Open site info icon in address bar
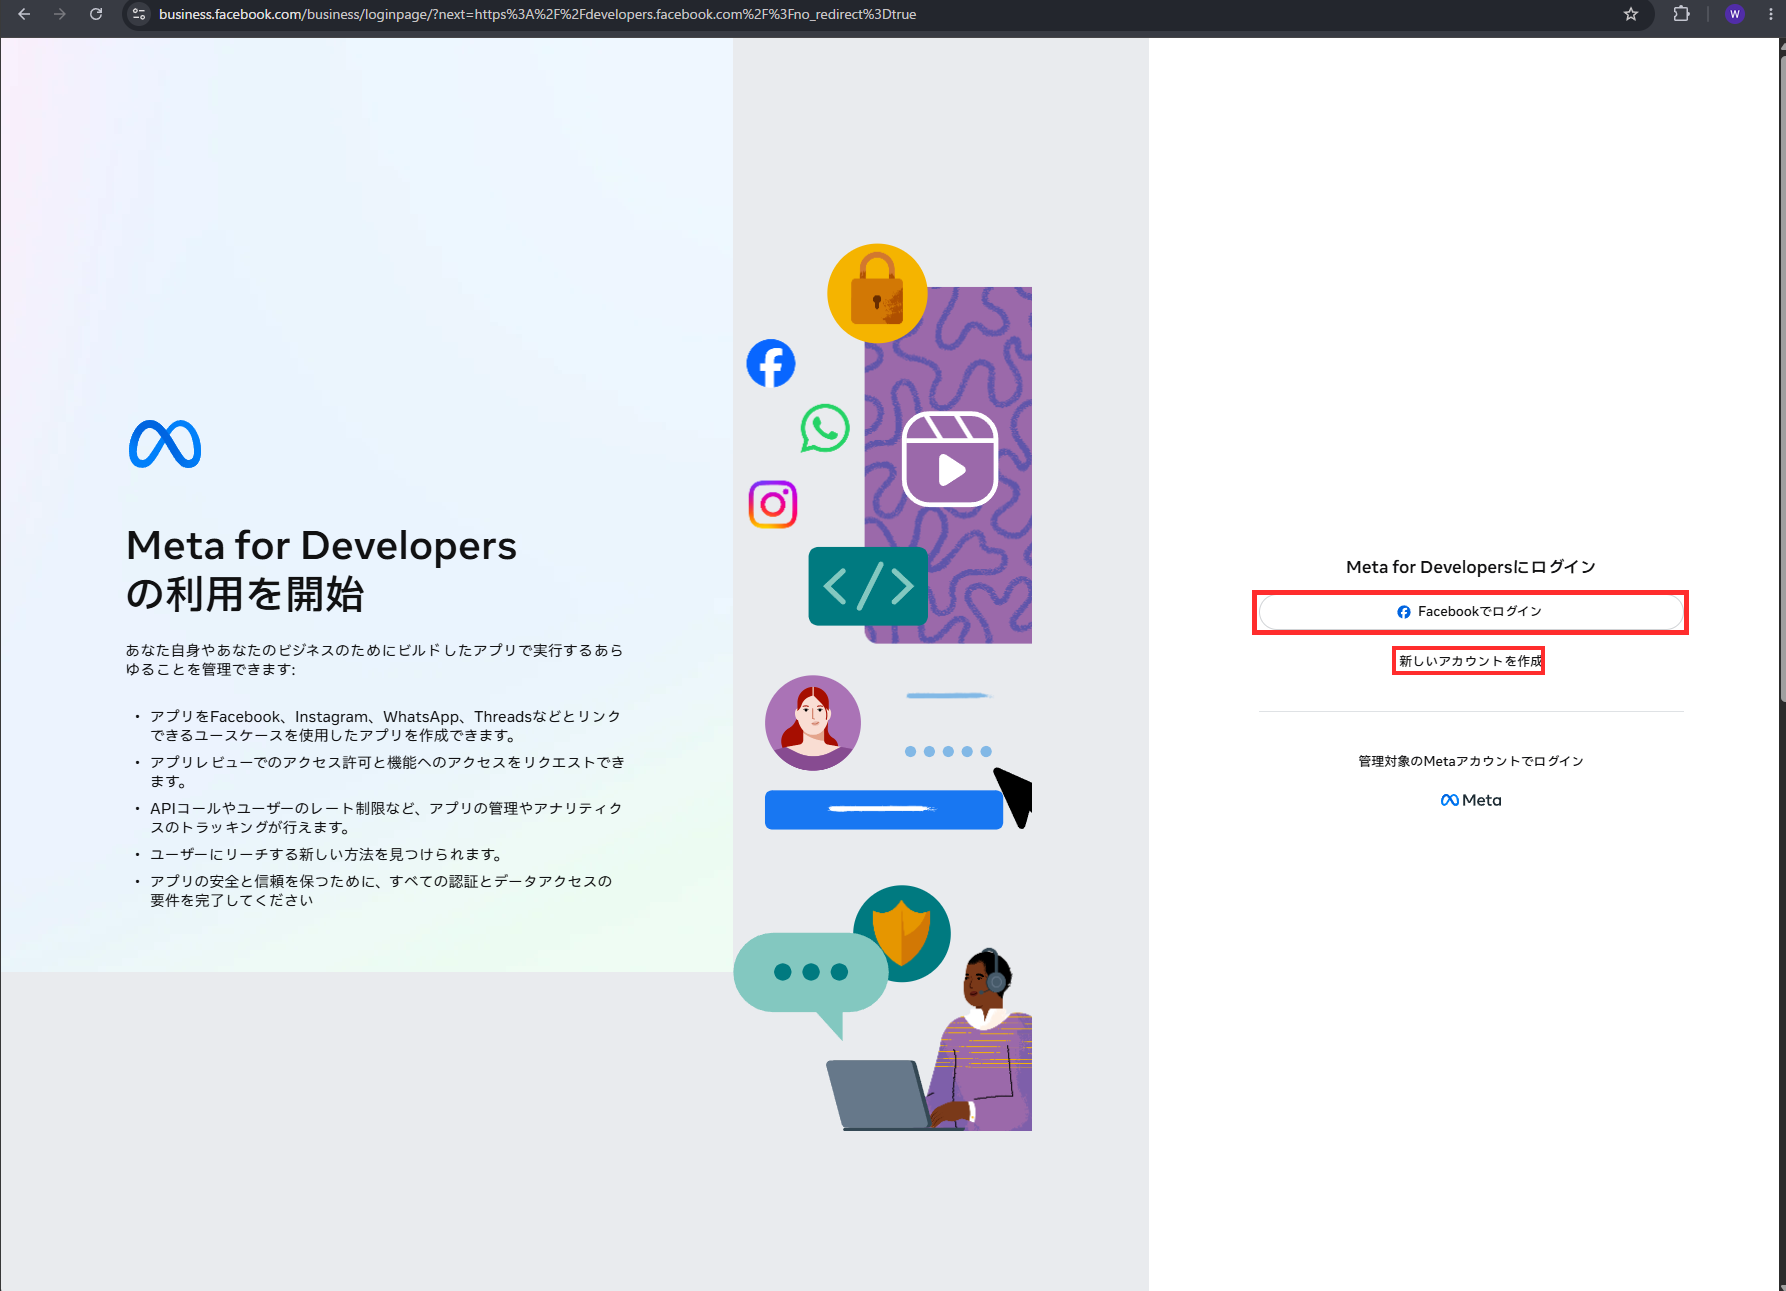The image size is (1786, 1291). tap(139, 14)
